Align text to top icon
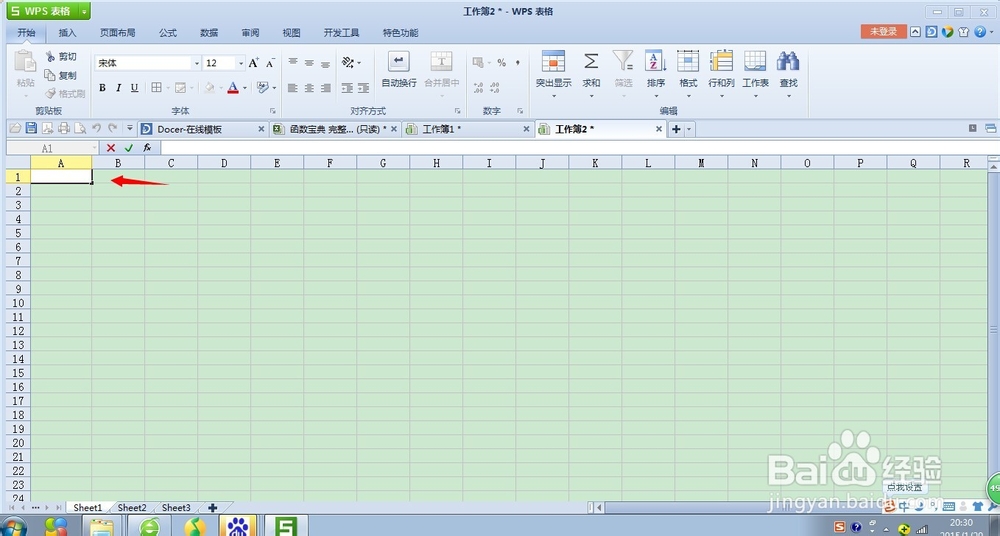The image size is (1000, 536). (x=293, y=62)
